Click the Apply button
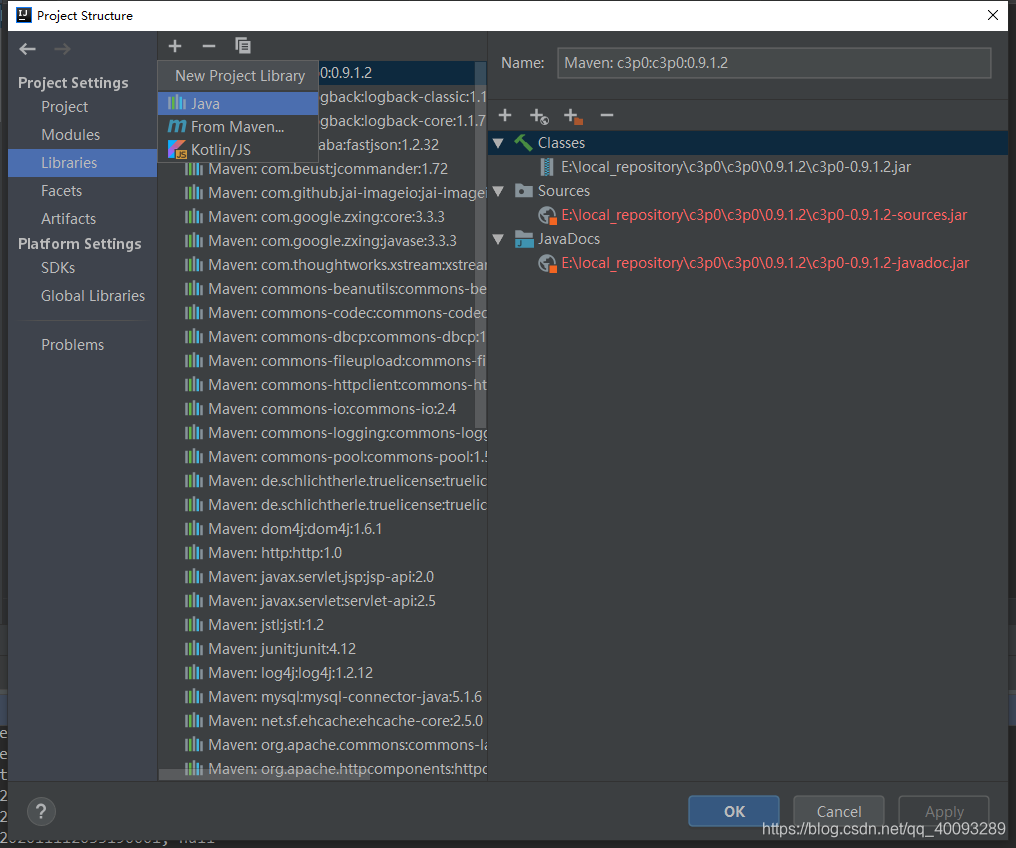The width and height of the screenshot is (1016, 848). (943, 811)
